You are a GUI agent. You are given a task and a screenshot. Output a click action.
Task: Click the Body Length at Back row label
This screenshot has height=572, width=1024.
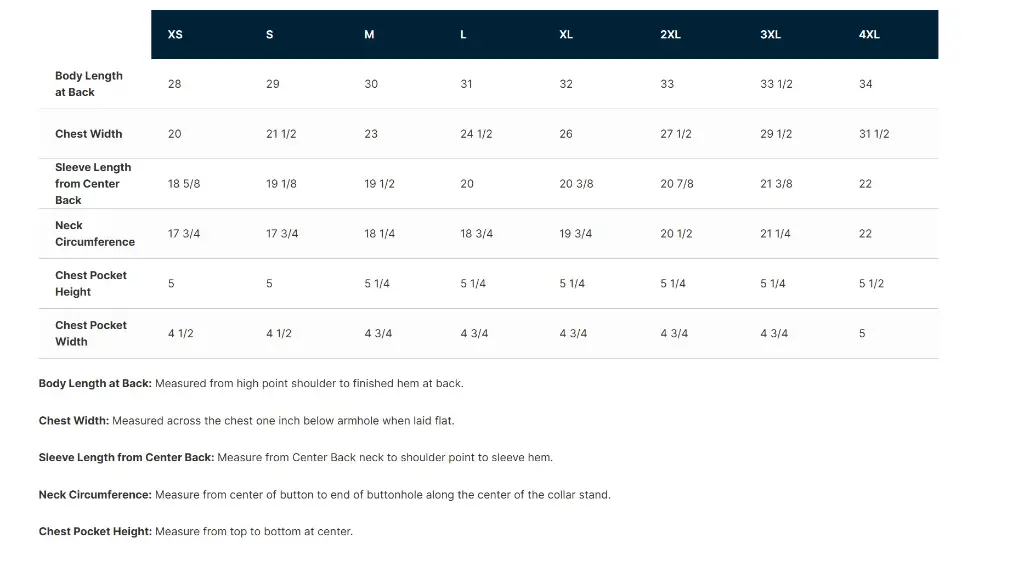click(x=89, y=84)
